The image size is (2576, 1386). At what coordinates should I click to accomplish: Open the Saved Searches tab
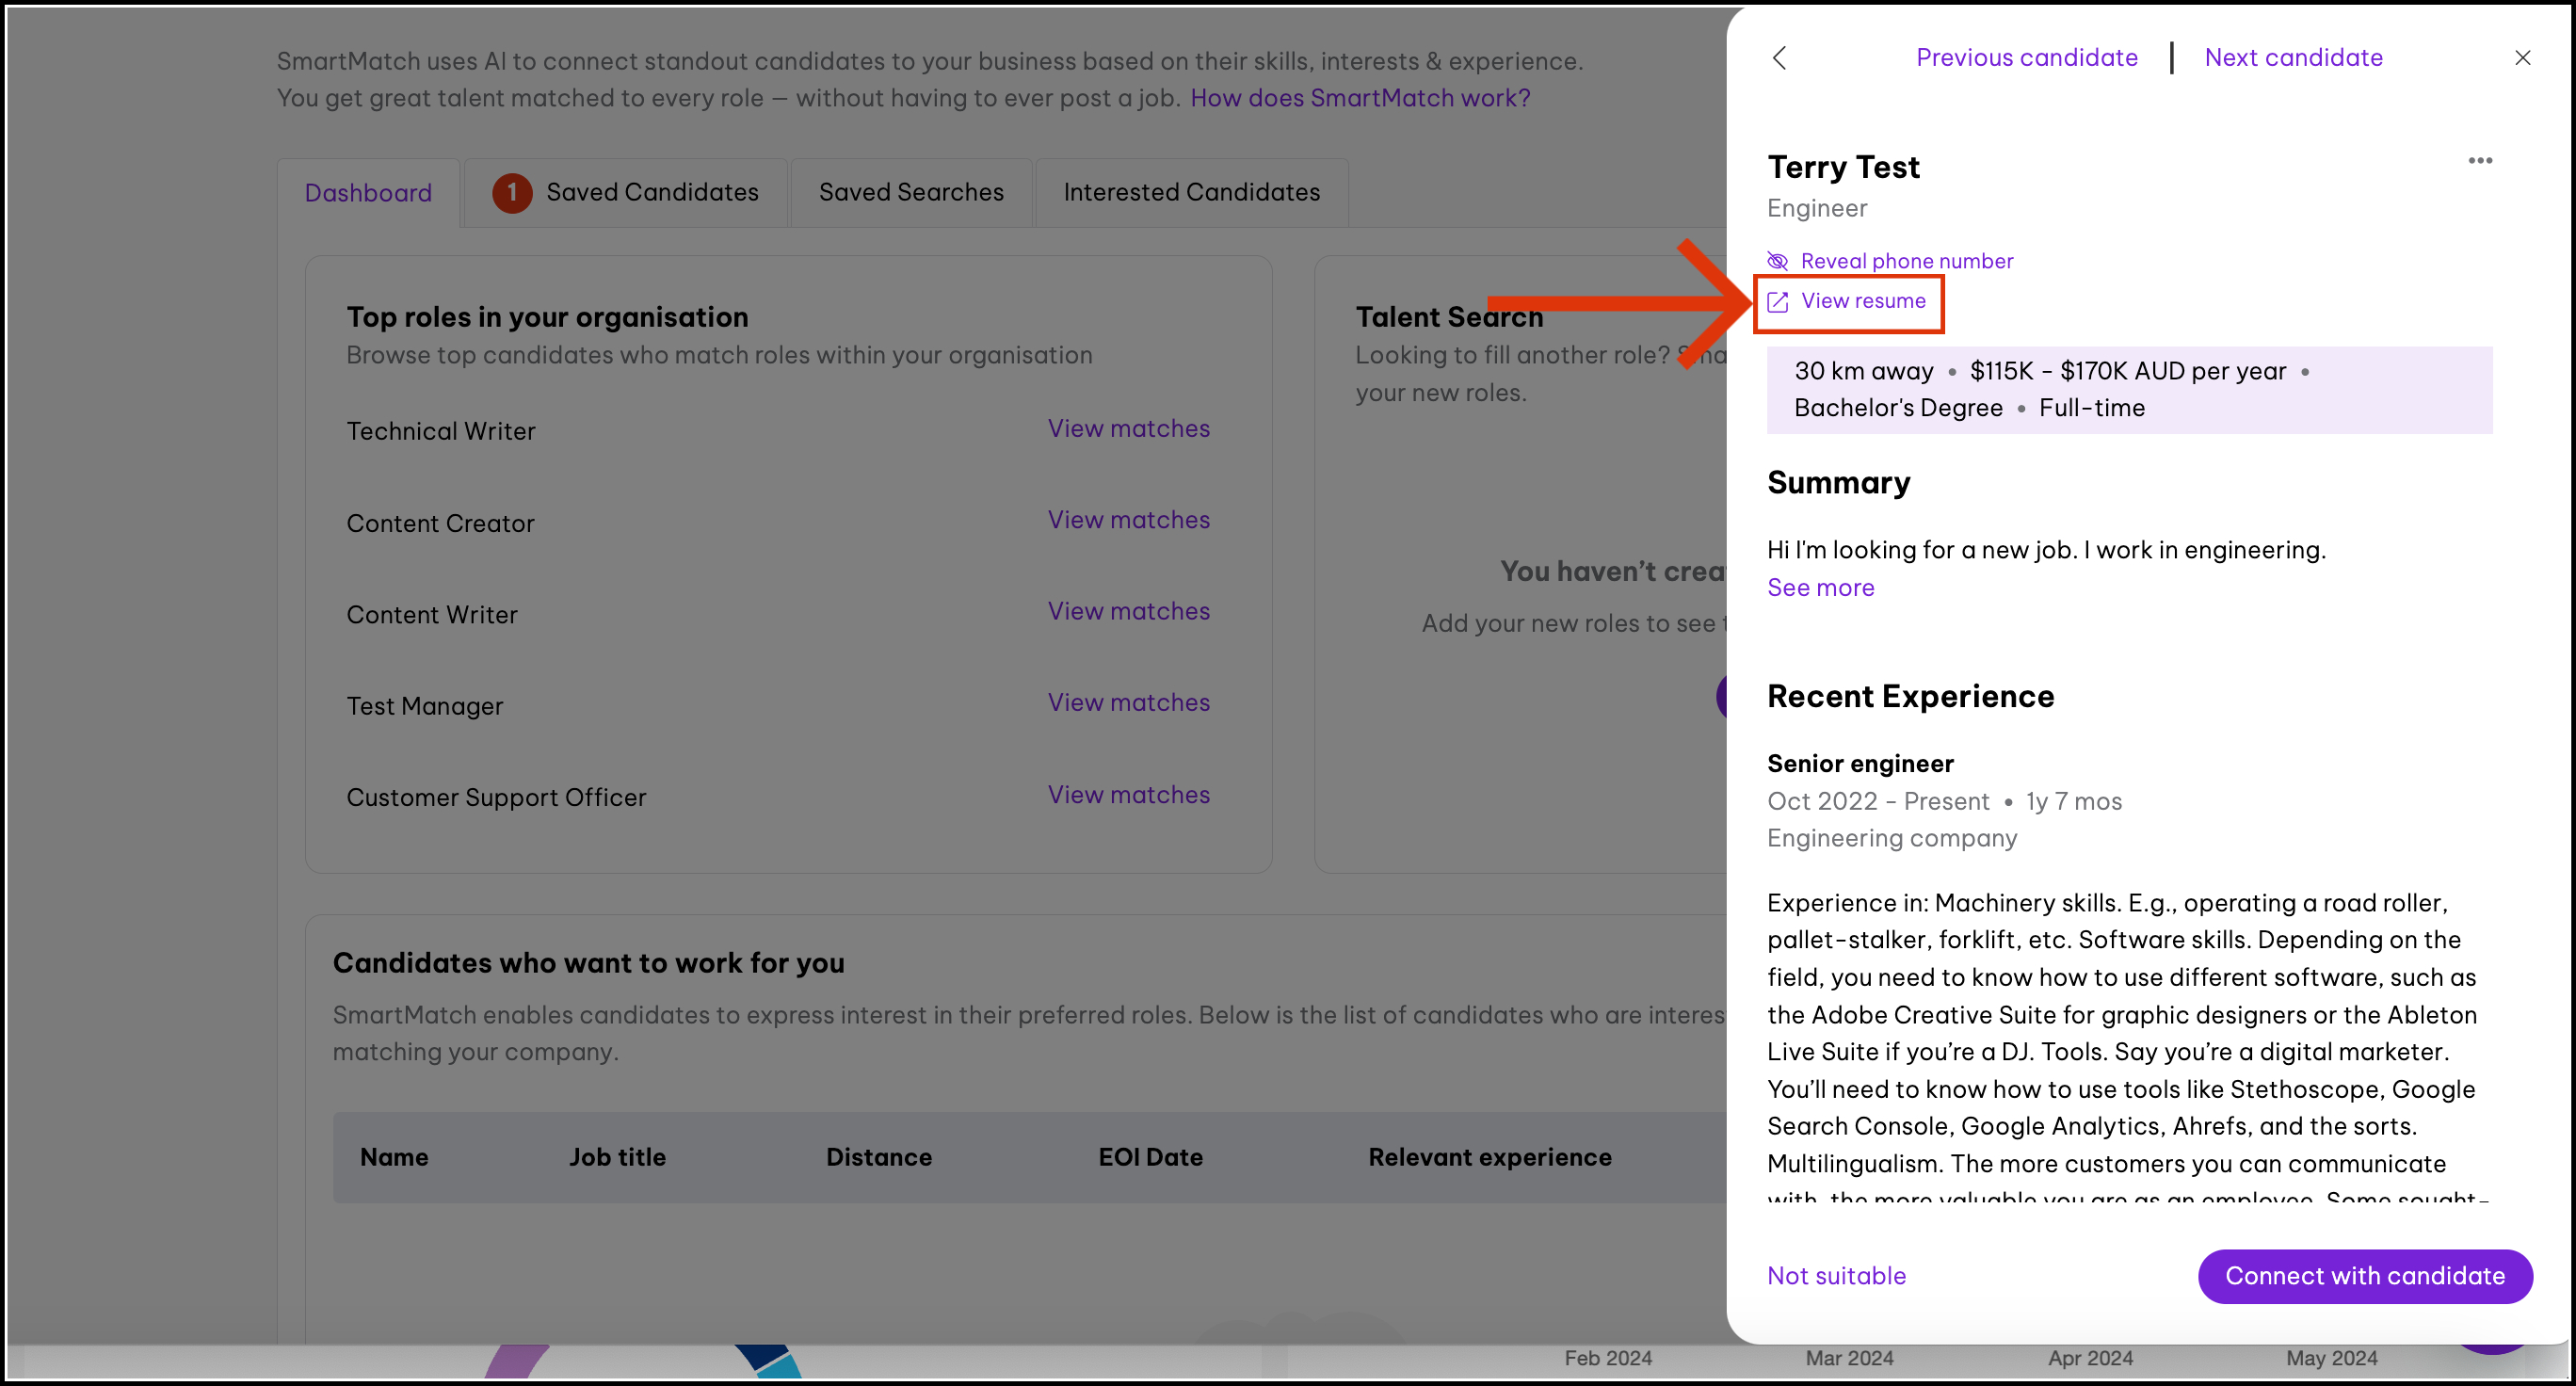pyautogui.click(x=910, y=192)
